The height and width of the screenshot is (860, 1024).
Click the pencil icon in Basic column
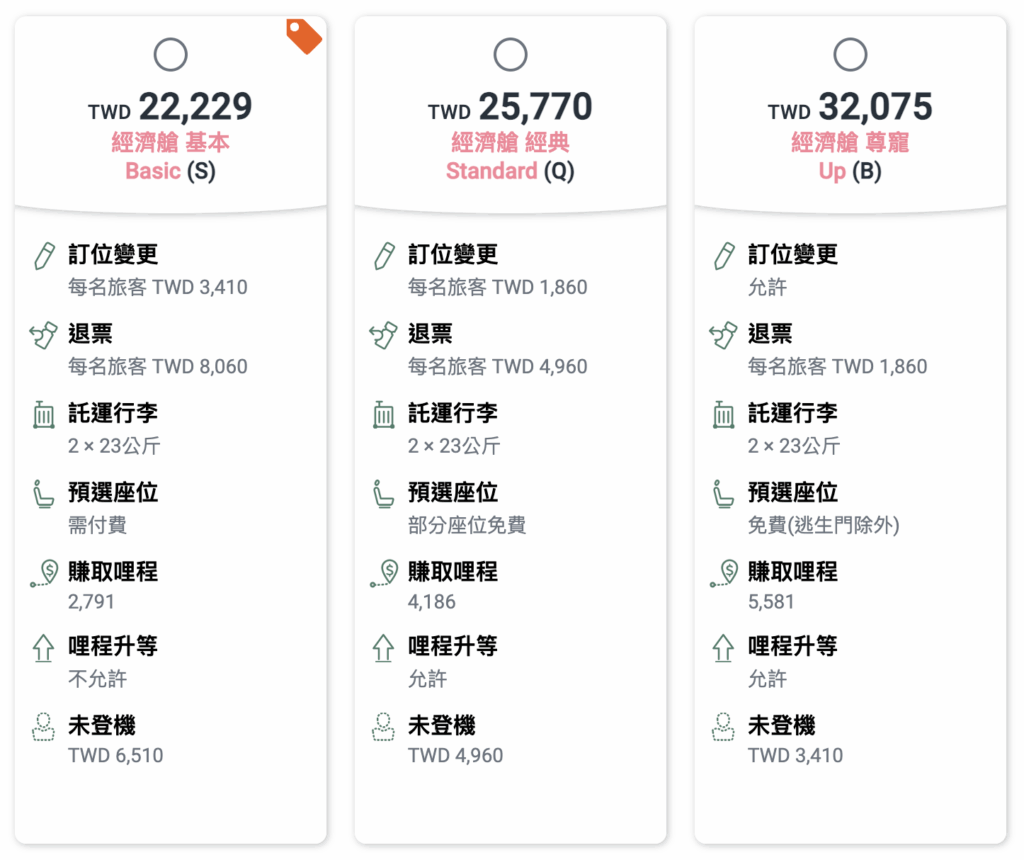(43, 256)
